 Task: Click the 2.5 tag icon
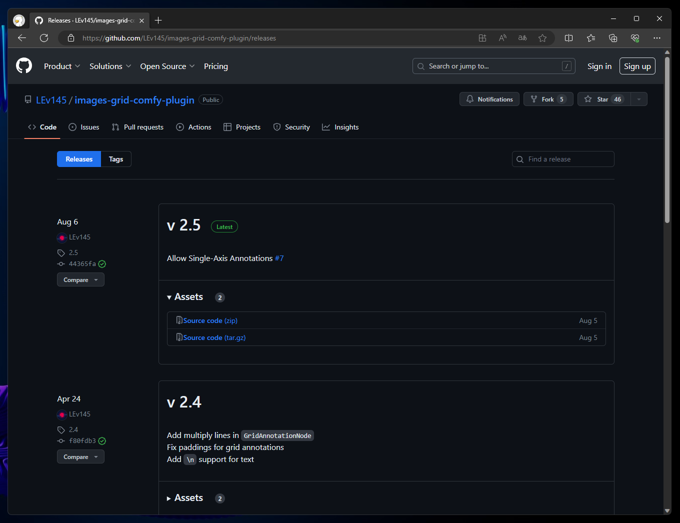(61, 253)
